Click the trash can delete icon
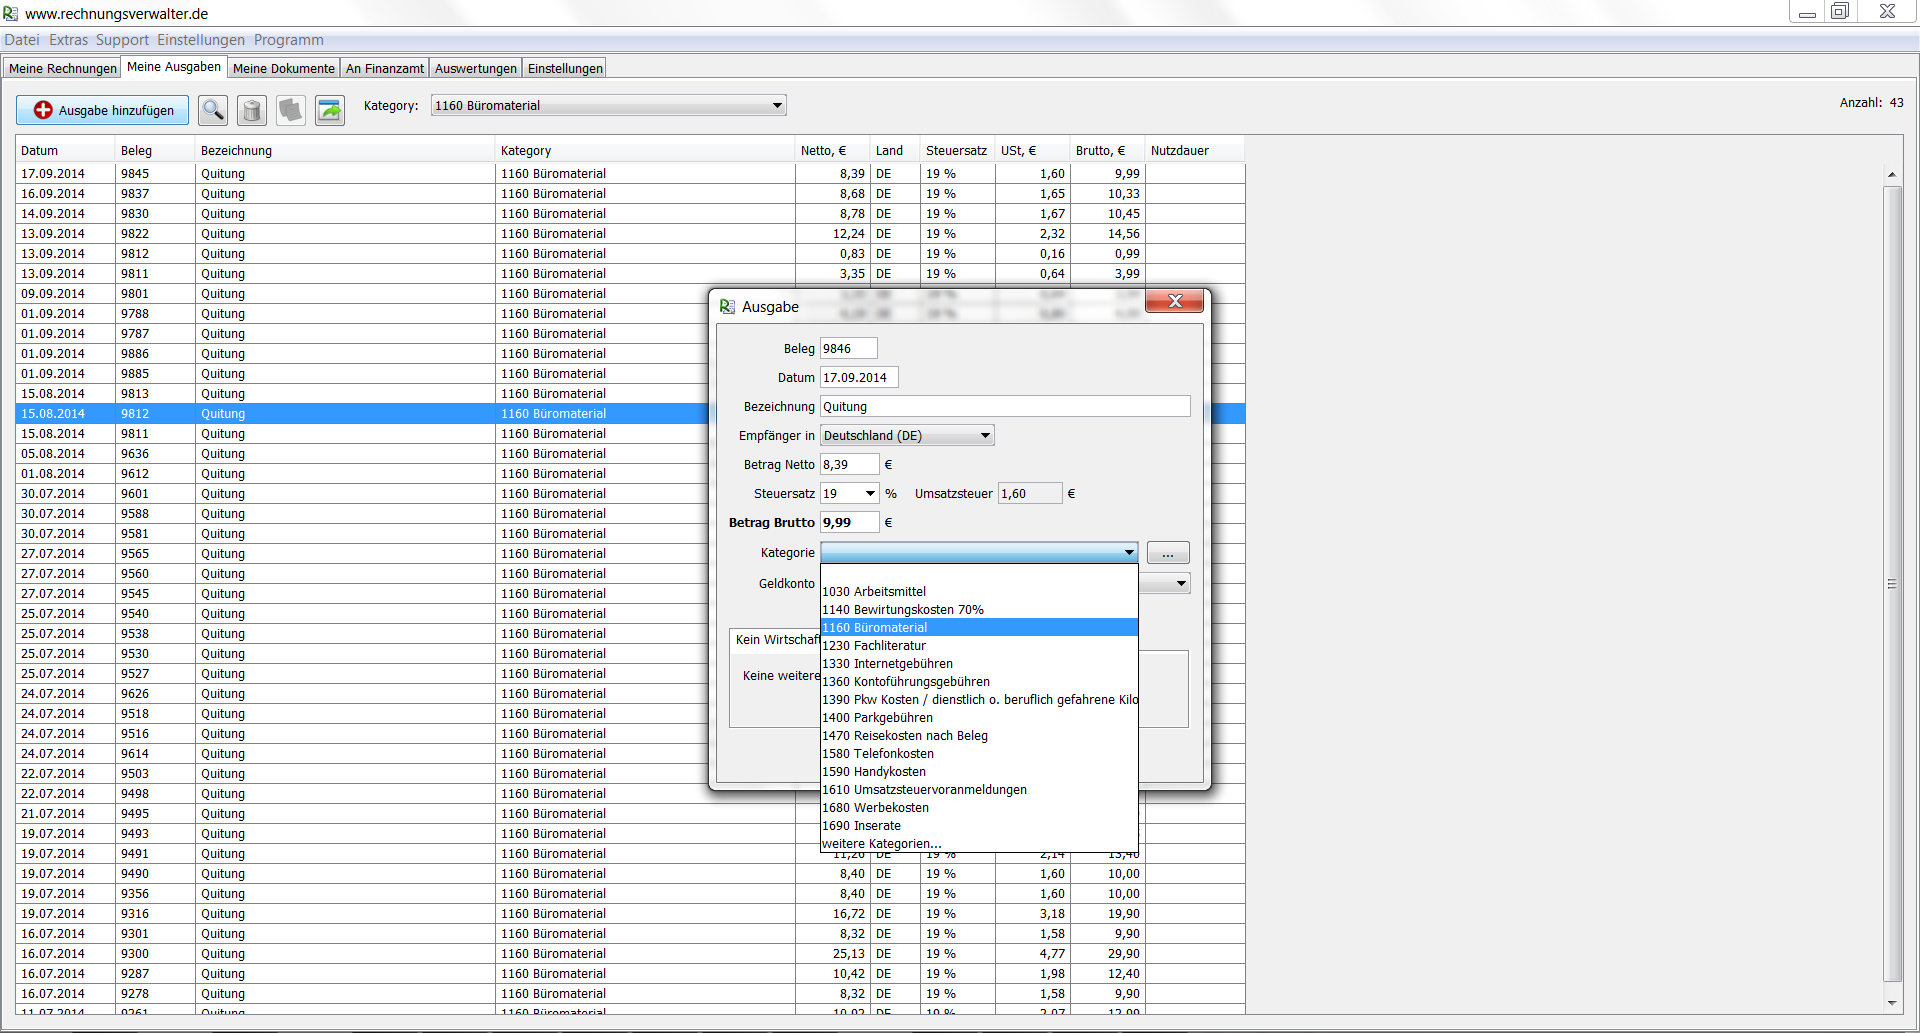Image resolution: width=1920 pixels, height=1033 pixels. 252,110
